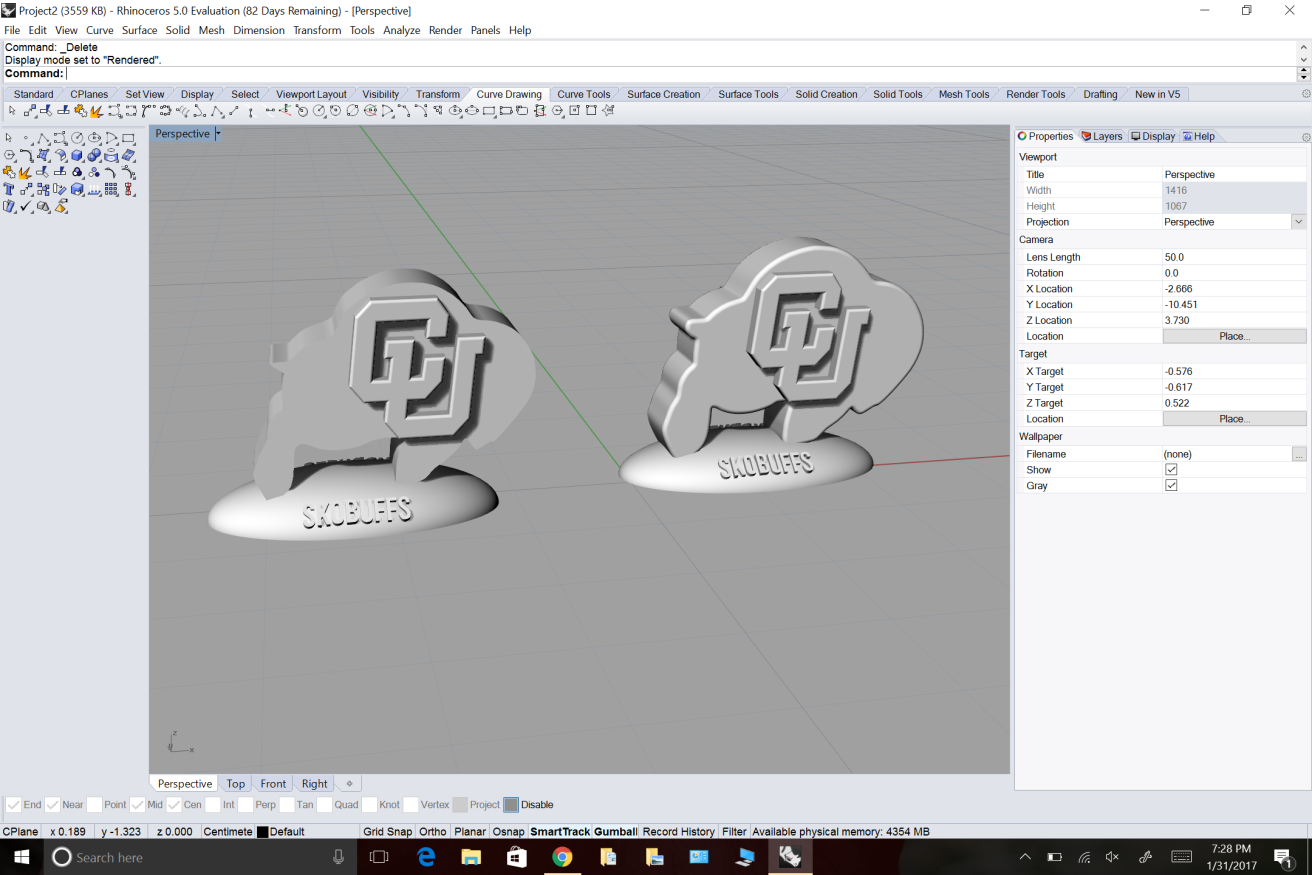Select the Fillet curves tool
Image resolution: width=1312 pixels, height=875 pixels.
tap(26, 155)
